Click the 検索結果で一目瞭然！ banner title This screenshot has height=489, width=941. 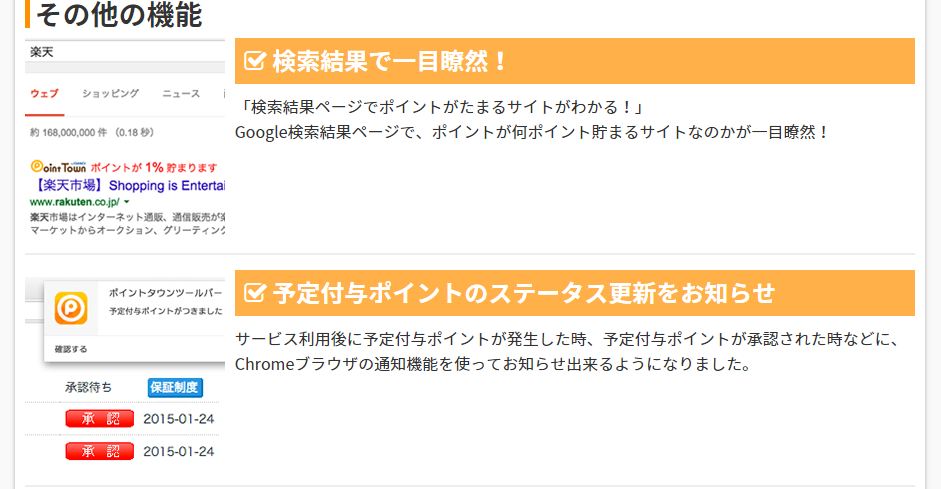pos(391,62)
